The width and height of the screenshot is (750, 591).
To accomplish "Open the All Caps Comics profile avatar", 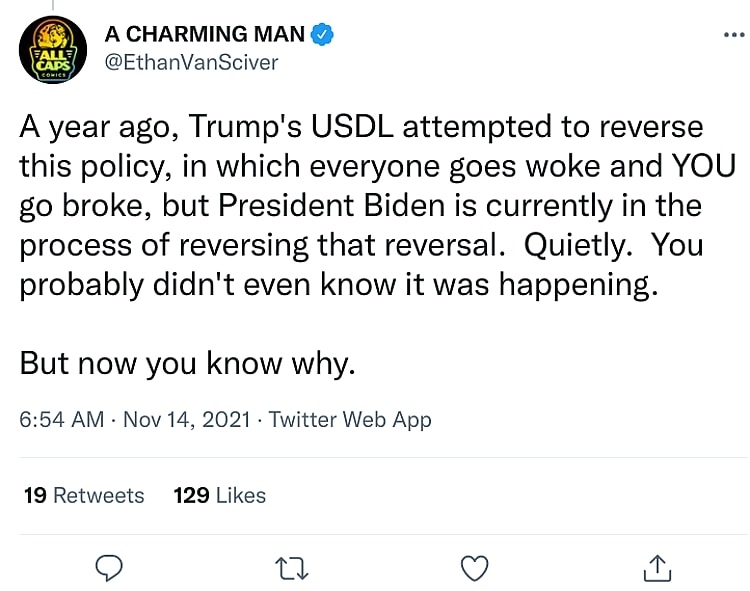I will tap(53, 49).
